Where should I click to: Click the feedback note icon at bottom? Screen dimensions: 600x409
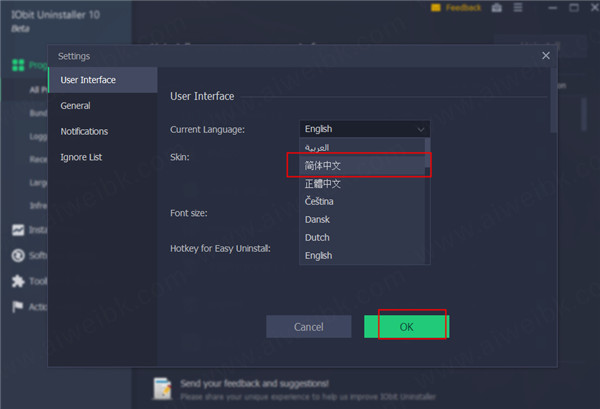tap(160, 387)
